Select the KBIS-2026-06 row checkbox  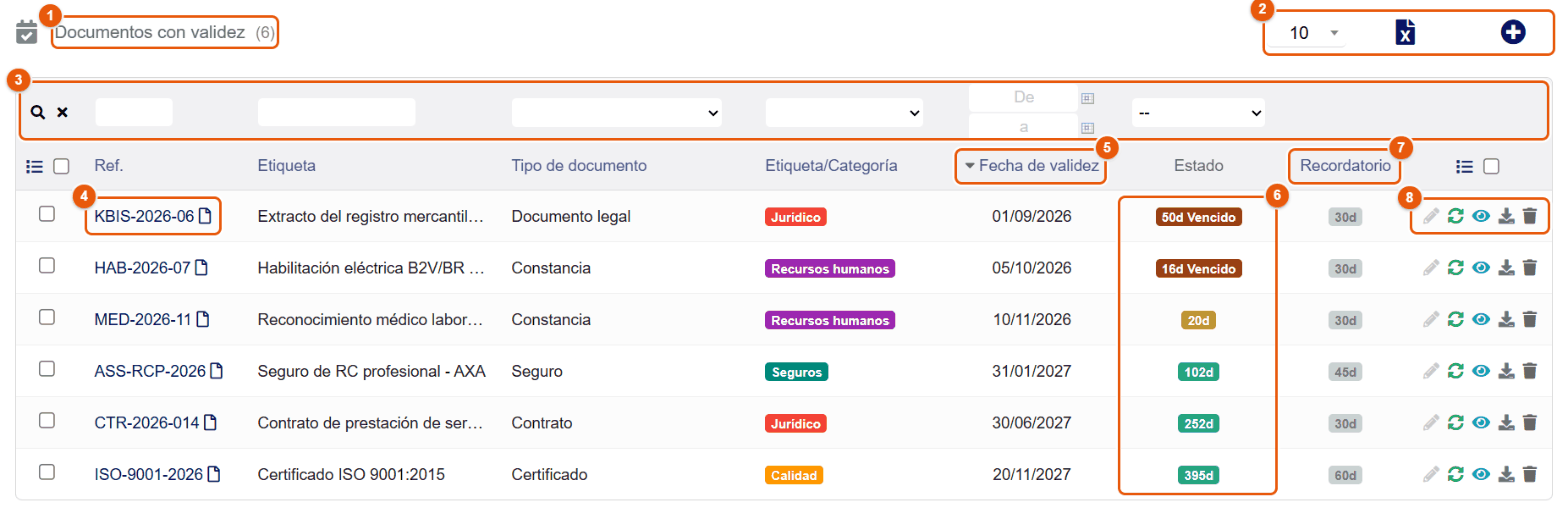coord(46,214)
